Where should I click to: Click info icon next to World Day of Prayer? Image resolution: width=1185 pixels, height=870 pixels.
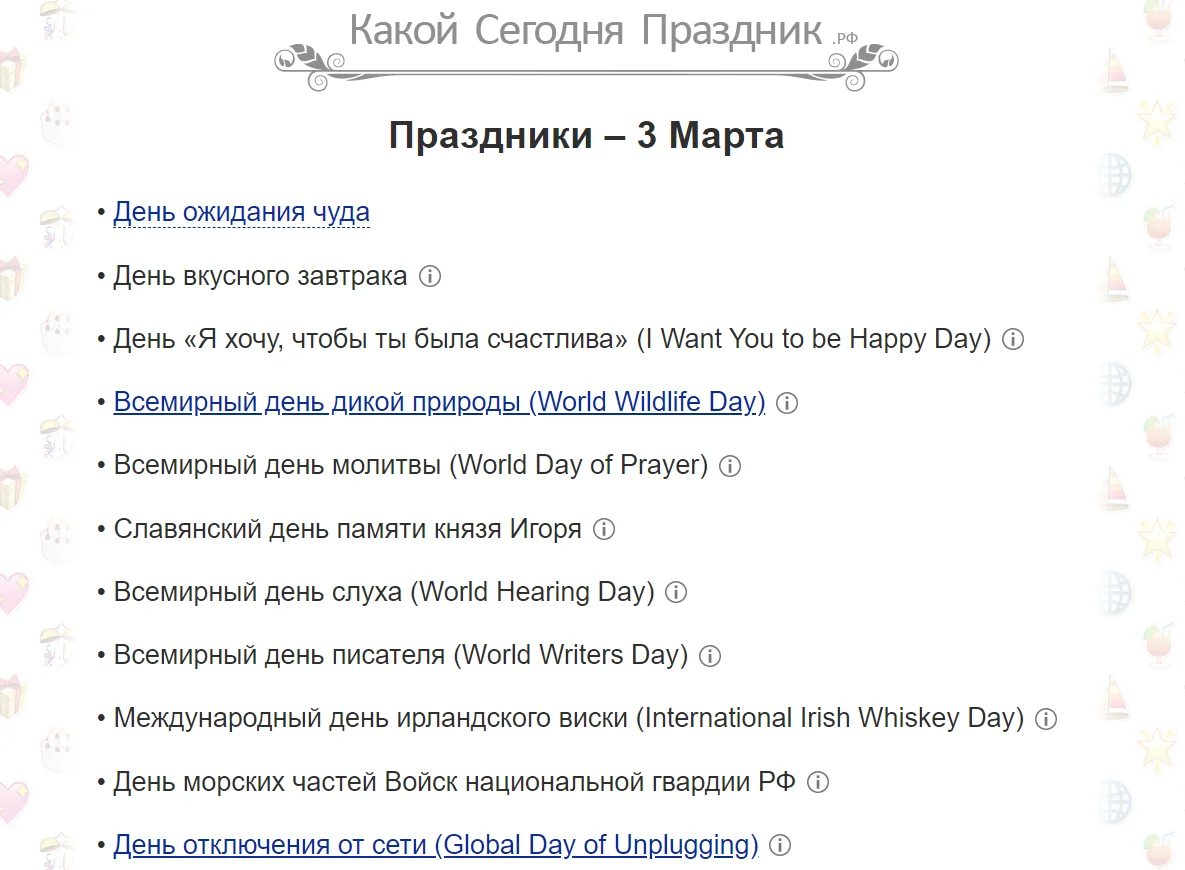point(729,466)
